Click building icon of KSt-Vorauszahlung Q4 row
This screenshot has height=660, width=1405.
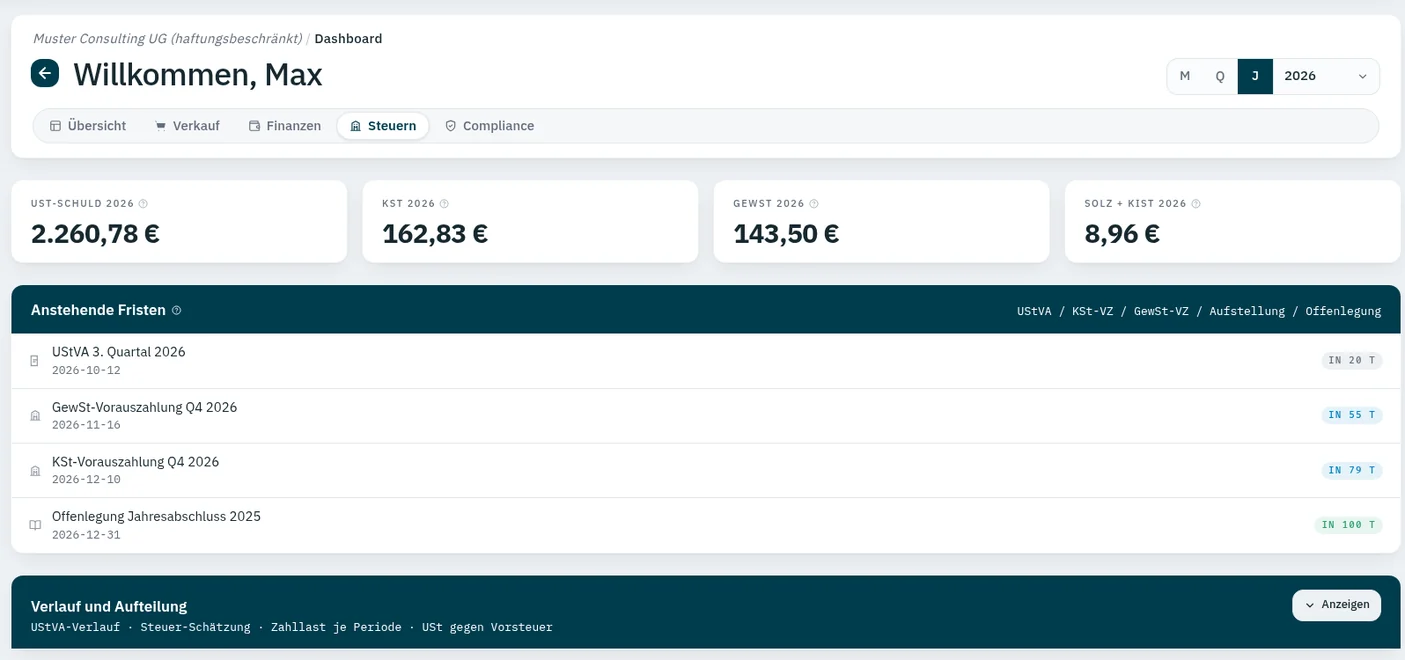35,471
